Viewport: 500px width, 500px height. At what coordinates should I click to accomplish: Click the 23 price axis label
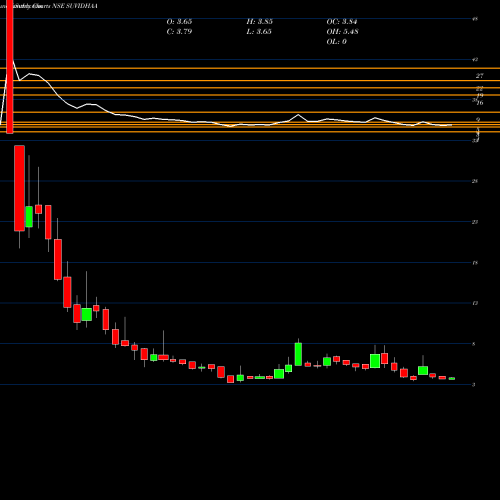pyautogui.click(x=475, y=222)
